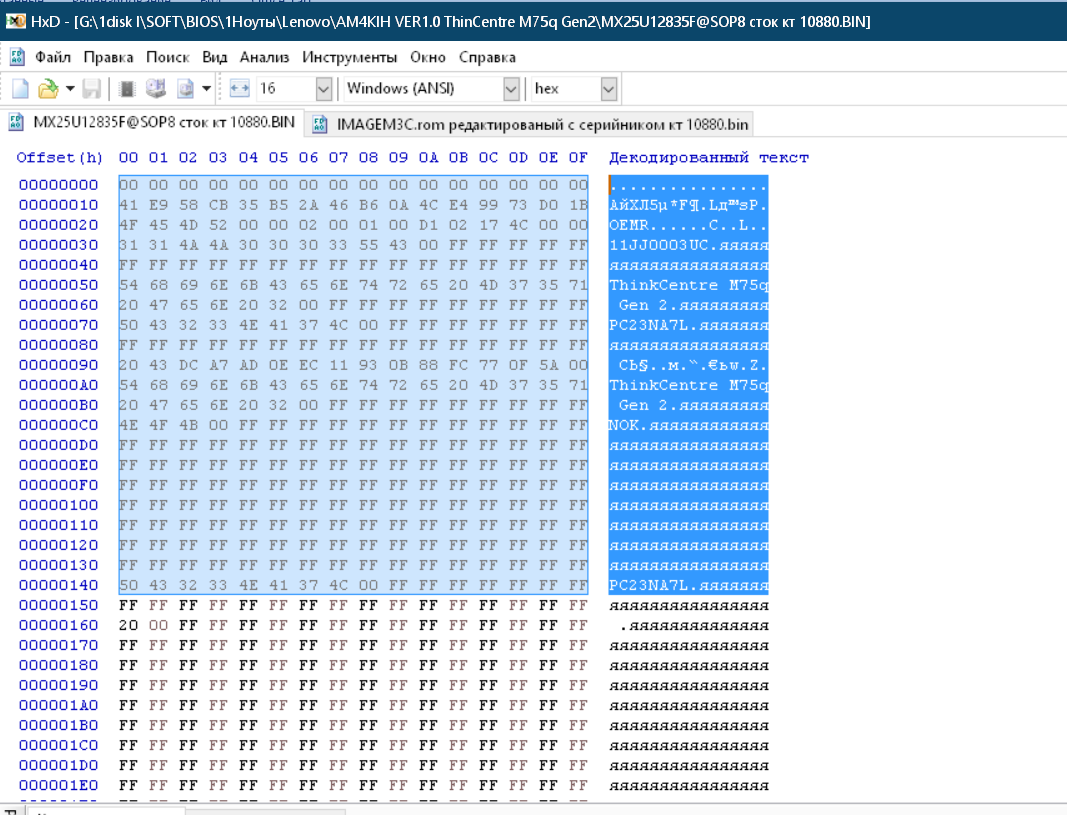Click offset 00000090 row label
Viewport: 1067px width, 815px height.
click(59, 365)
